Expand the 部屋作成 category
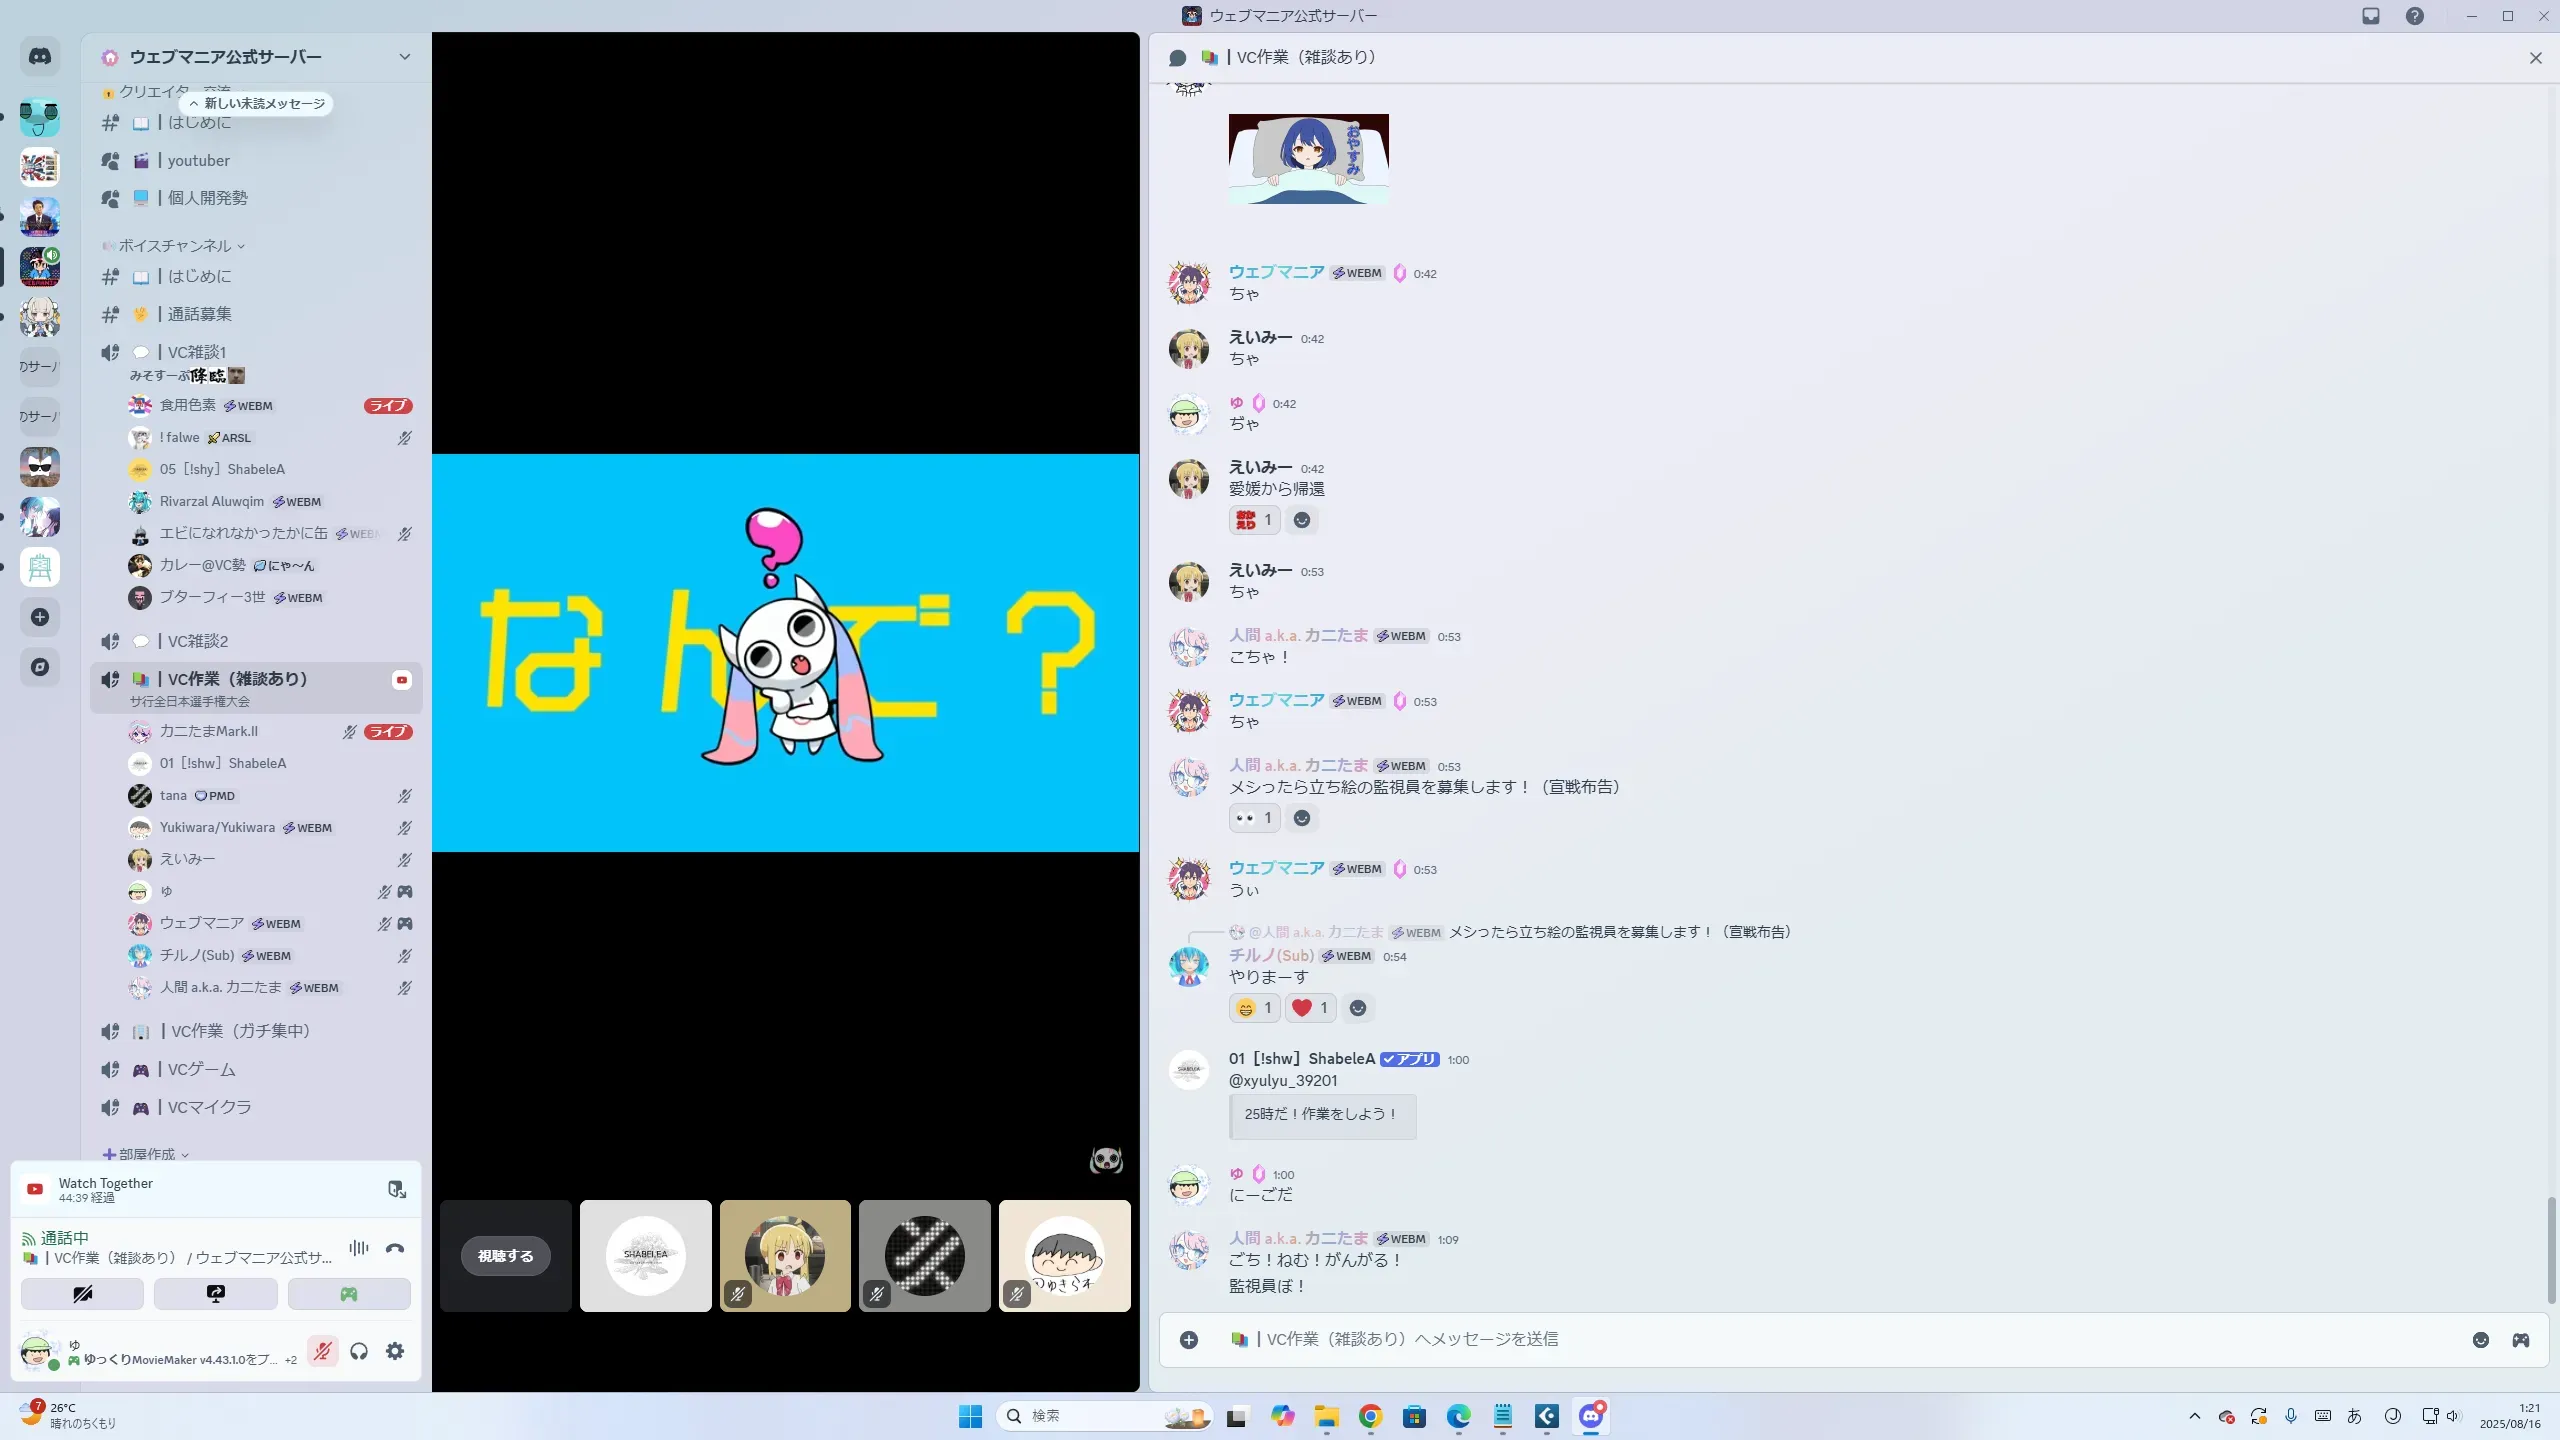The height and width of the screenshot is (1440, 2560). click(147, 1154)
